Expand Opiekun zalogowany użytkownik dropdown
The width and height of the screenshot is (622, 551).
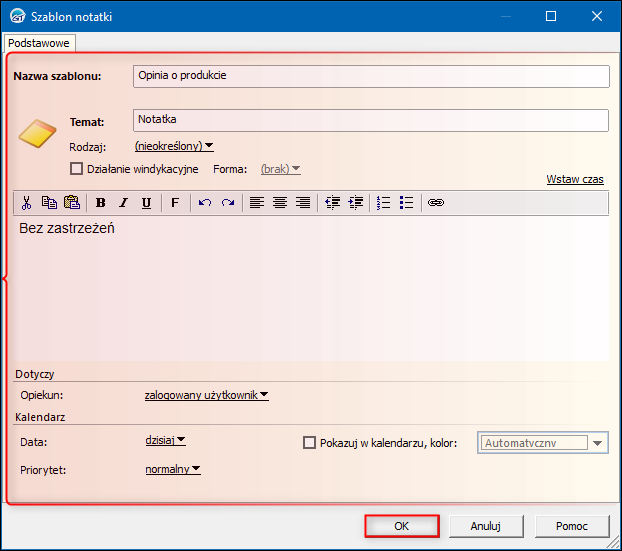tap(207, 395)
